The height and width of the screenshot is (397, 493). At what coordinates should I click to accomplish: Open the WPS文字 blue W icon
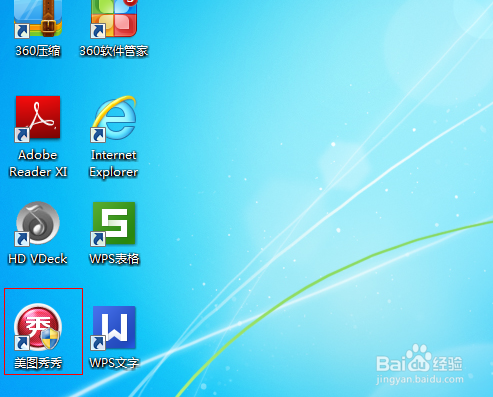click(114, 328)
